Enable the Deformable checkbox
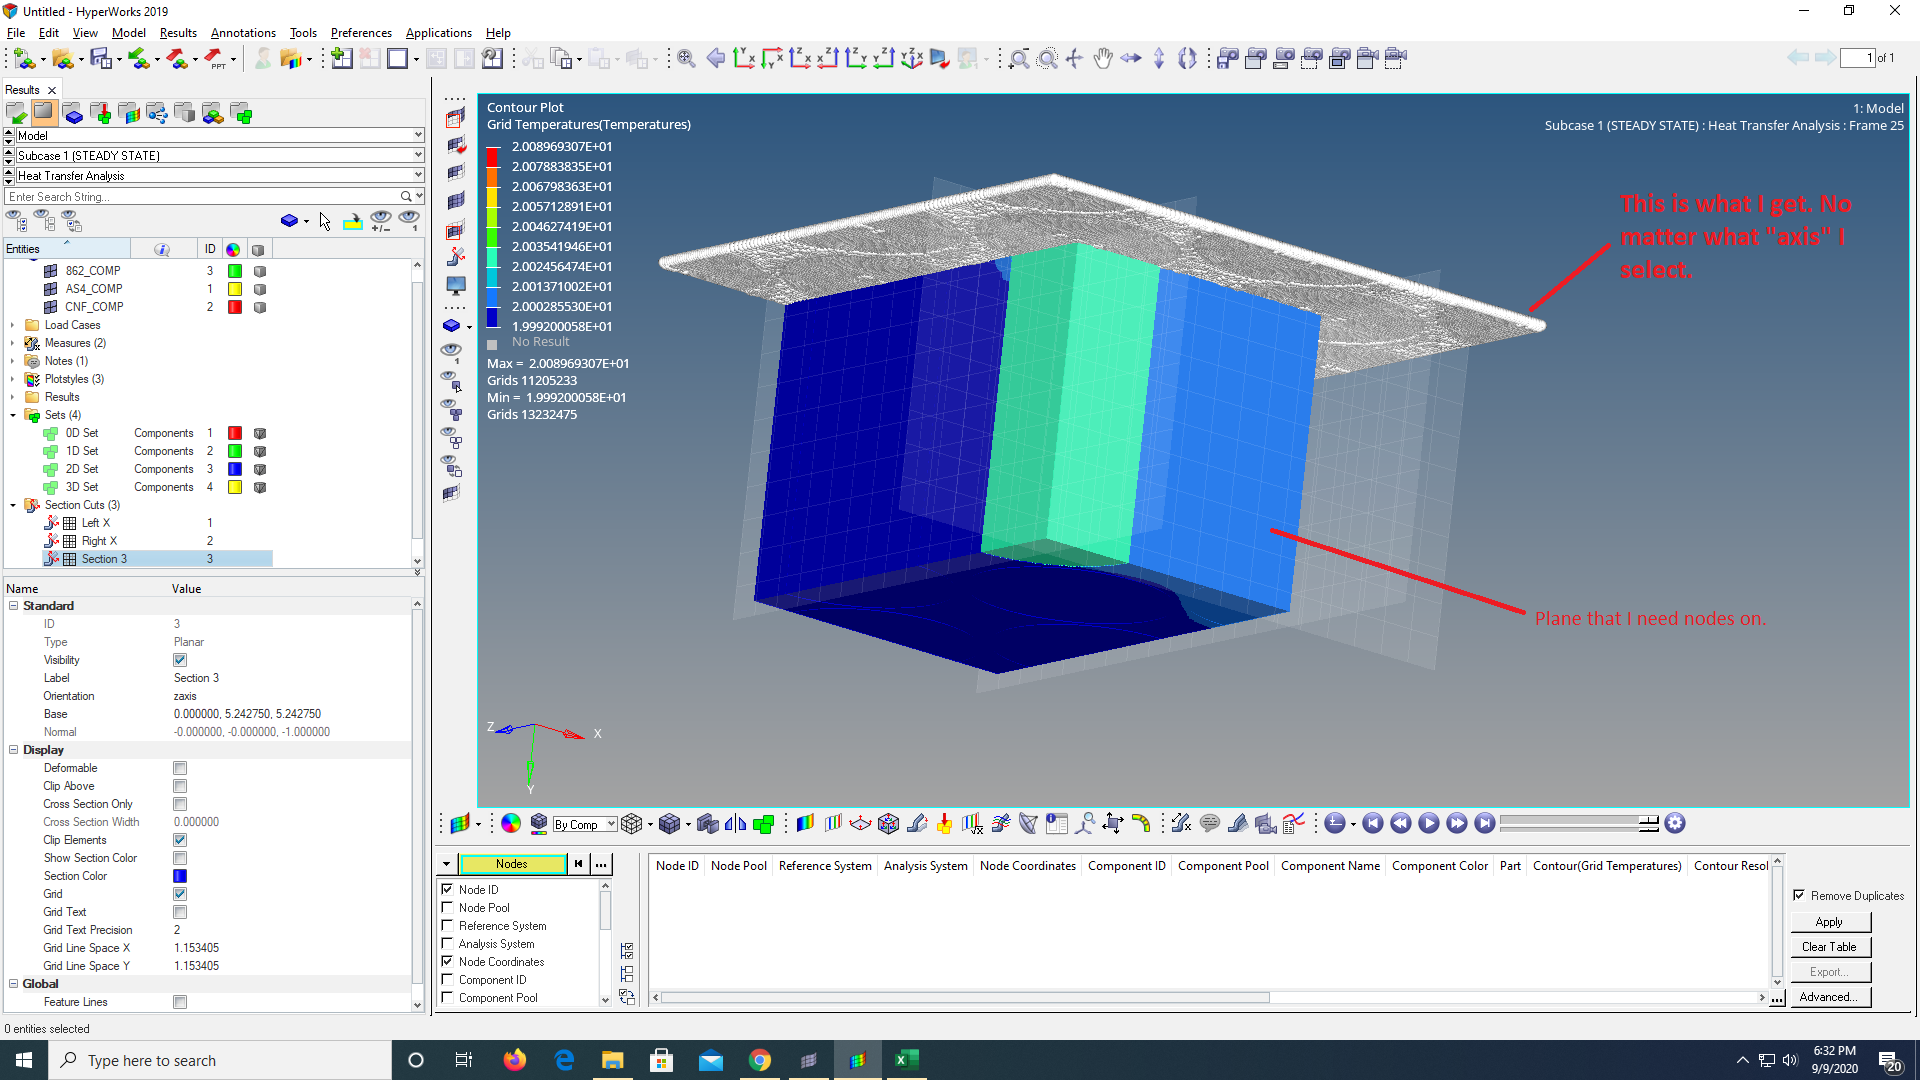1920x1080 pixels. click(180, 768)
